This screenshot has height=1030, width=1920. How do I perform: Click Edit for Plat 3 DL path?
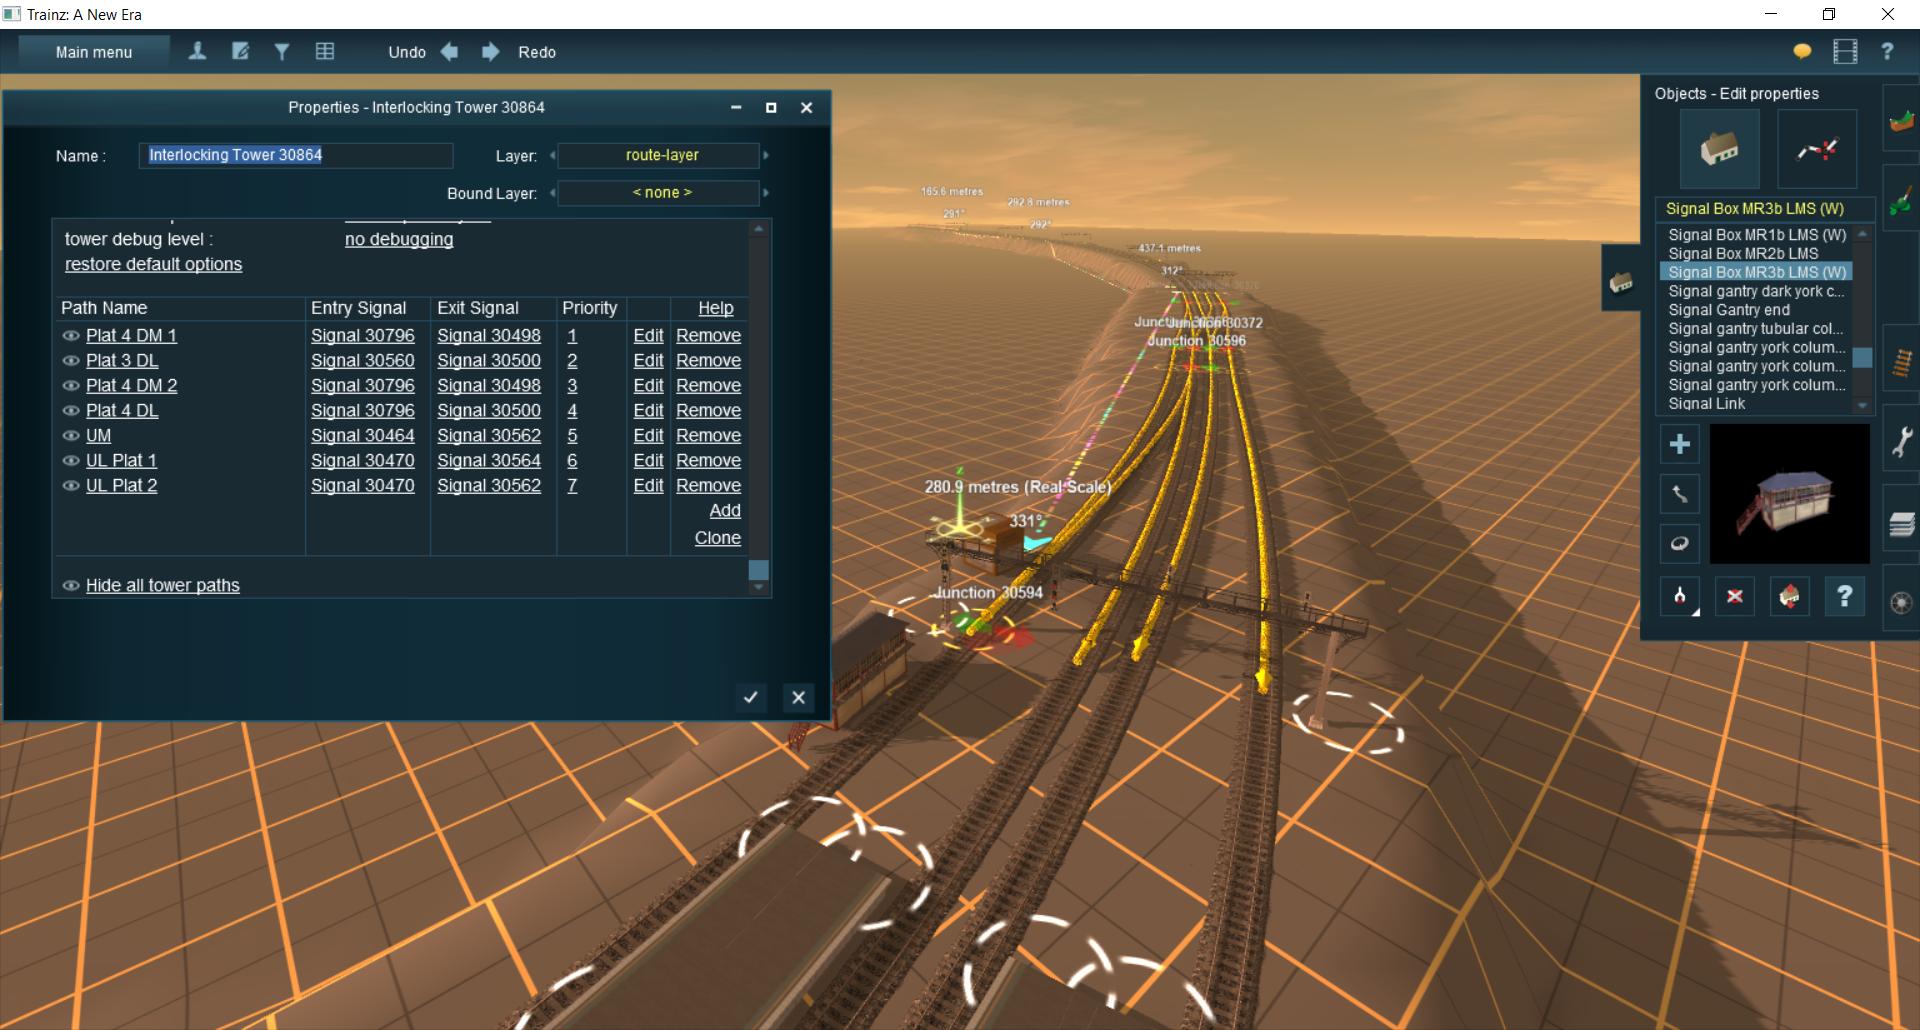click(x=648, y=360)
